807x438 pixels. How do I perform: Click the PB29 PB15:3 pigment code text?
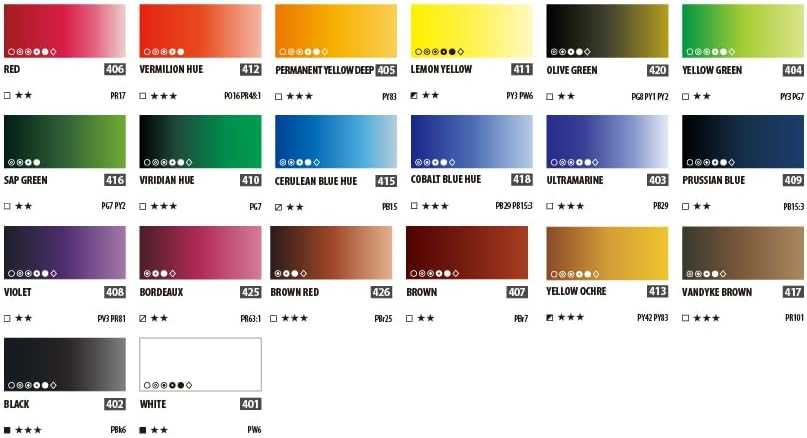tap(514, 206)
